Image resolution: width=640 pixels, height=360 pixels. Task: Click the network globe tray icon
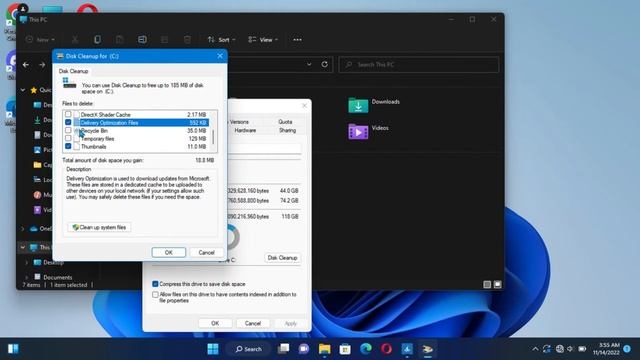560,349
